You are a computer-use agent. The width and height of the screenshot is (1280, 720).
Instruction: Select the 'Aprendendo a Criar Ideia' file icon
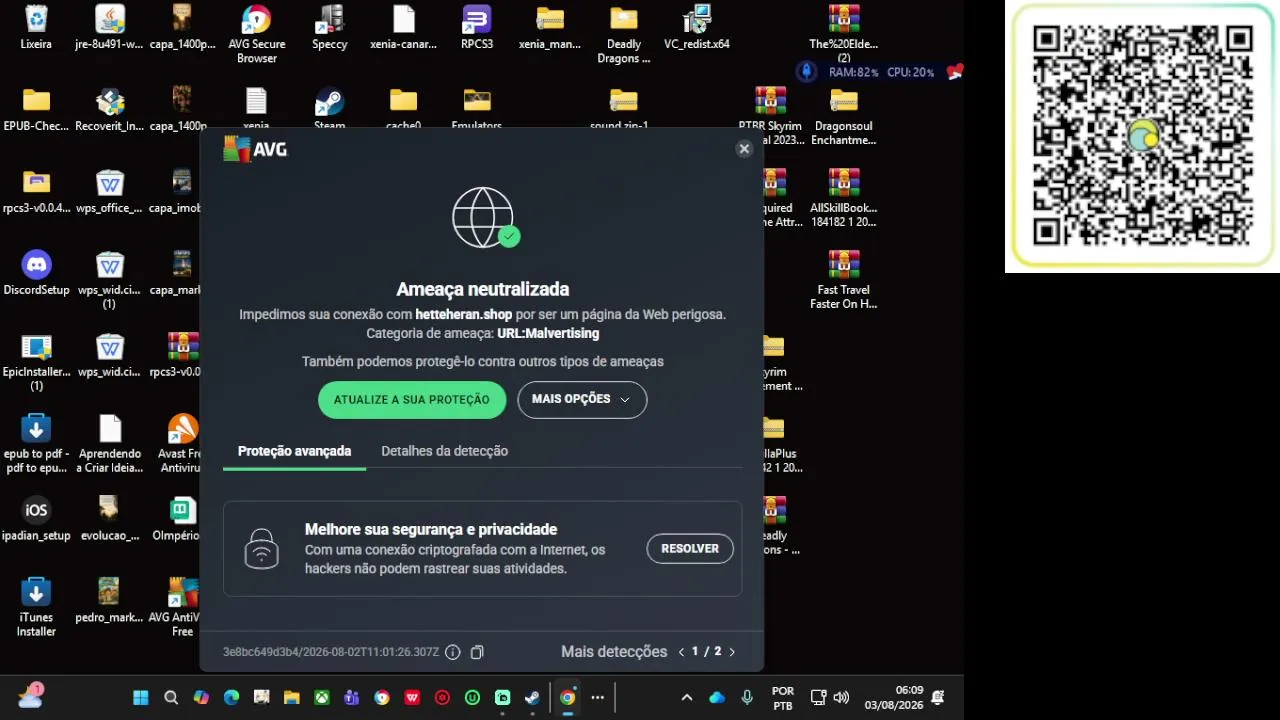(110, 444)
